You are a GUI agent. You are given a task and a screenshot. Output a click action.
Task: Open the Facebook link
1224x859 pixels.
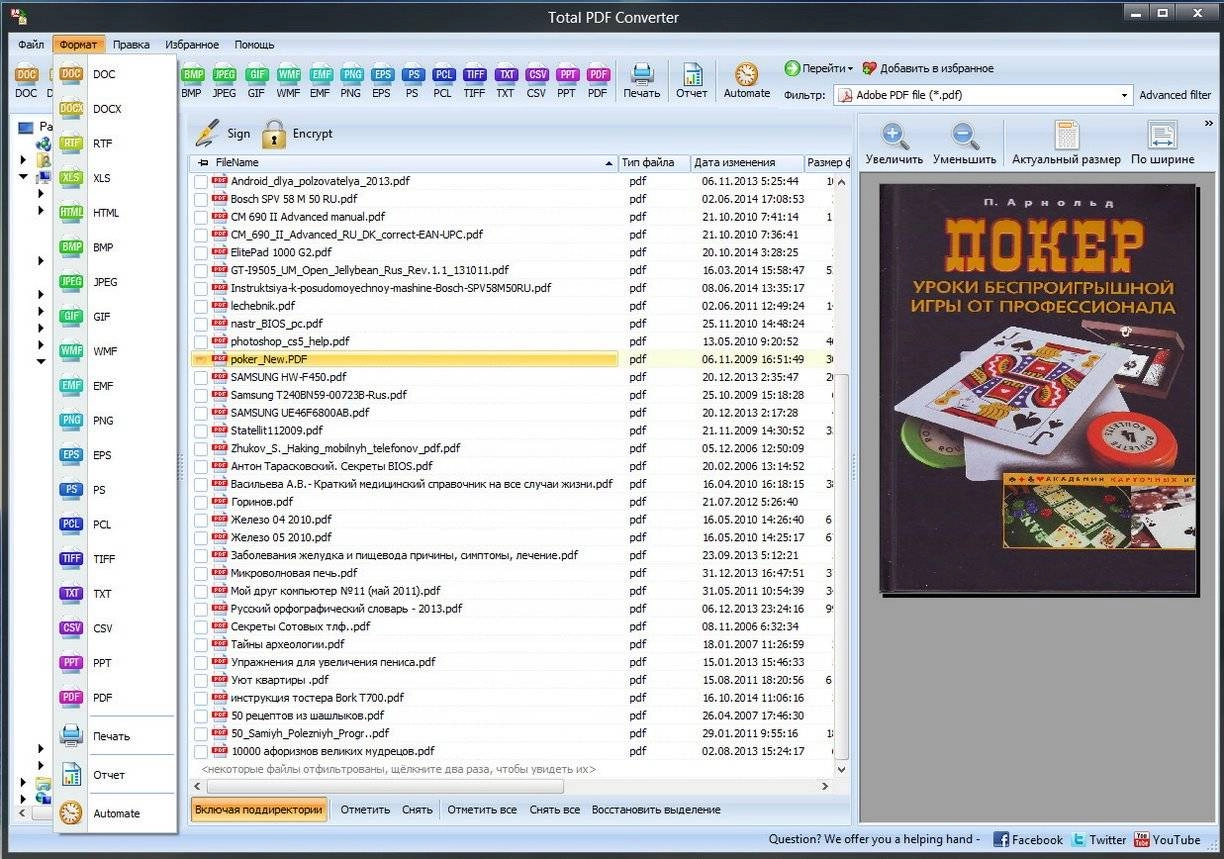(1028, 840)
